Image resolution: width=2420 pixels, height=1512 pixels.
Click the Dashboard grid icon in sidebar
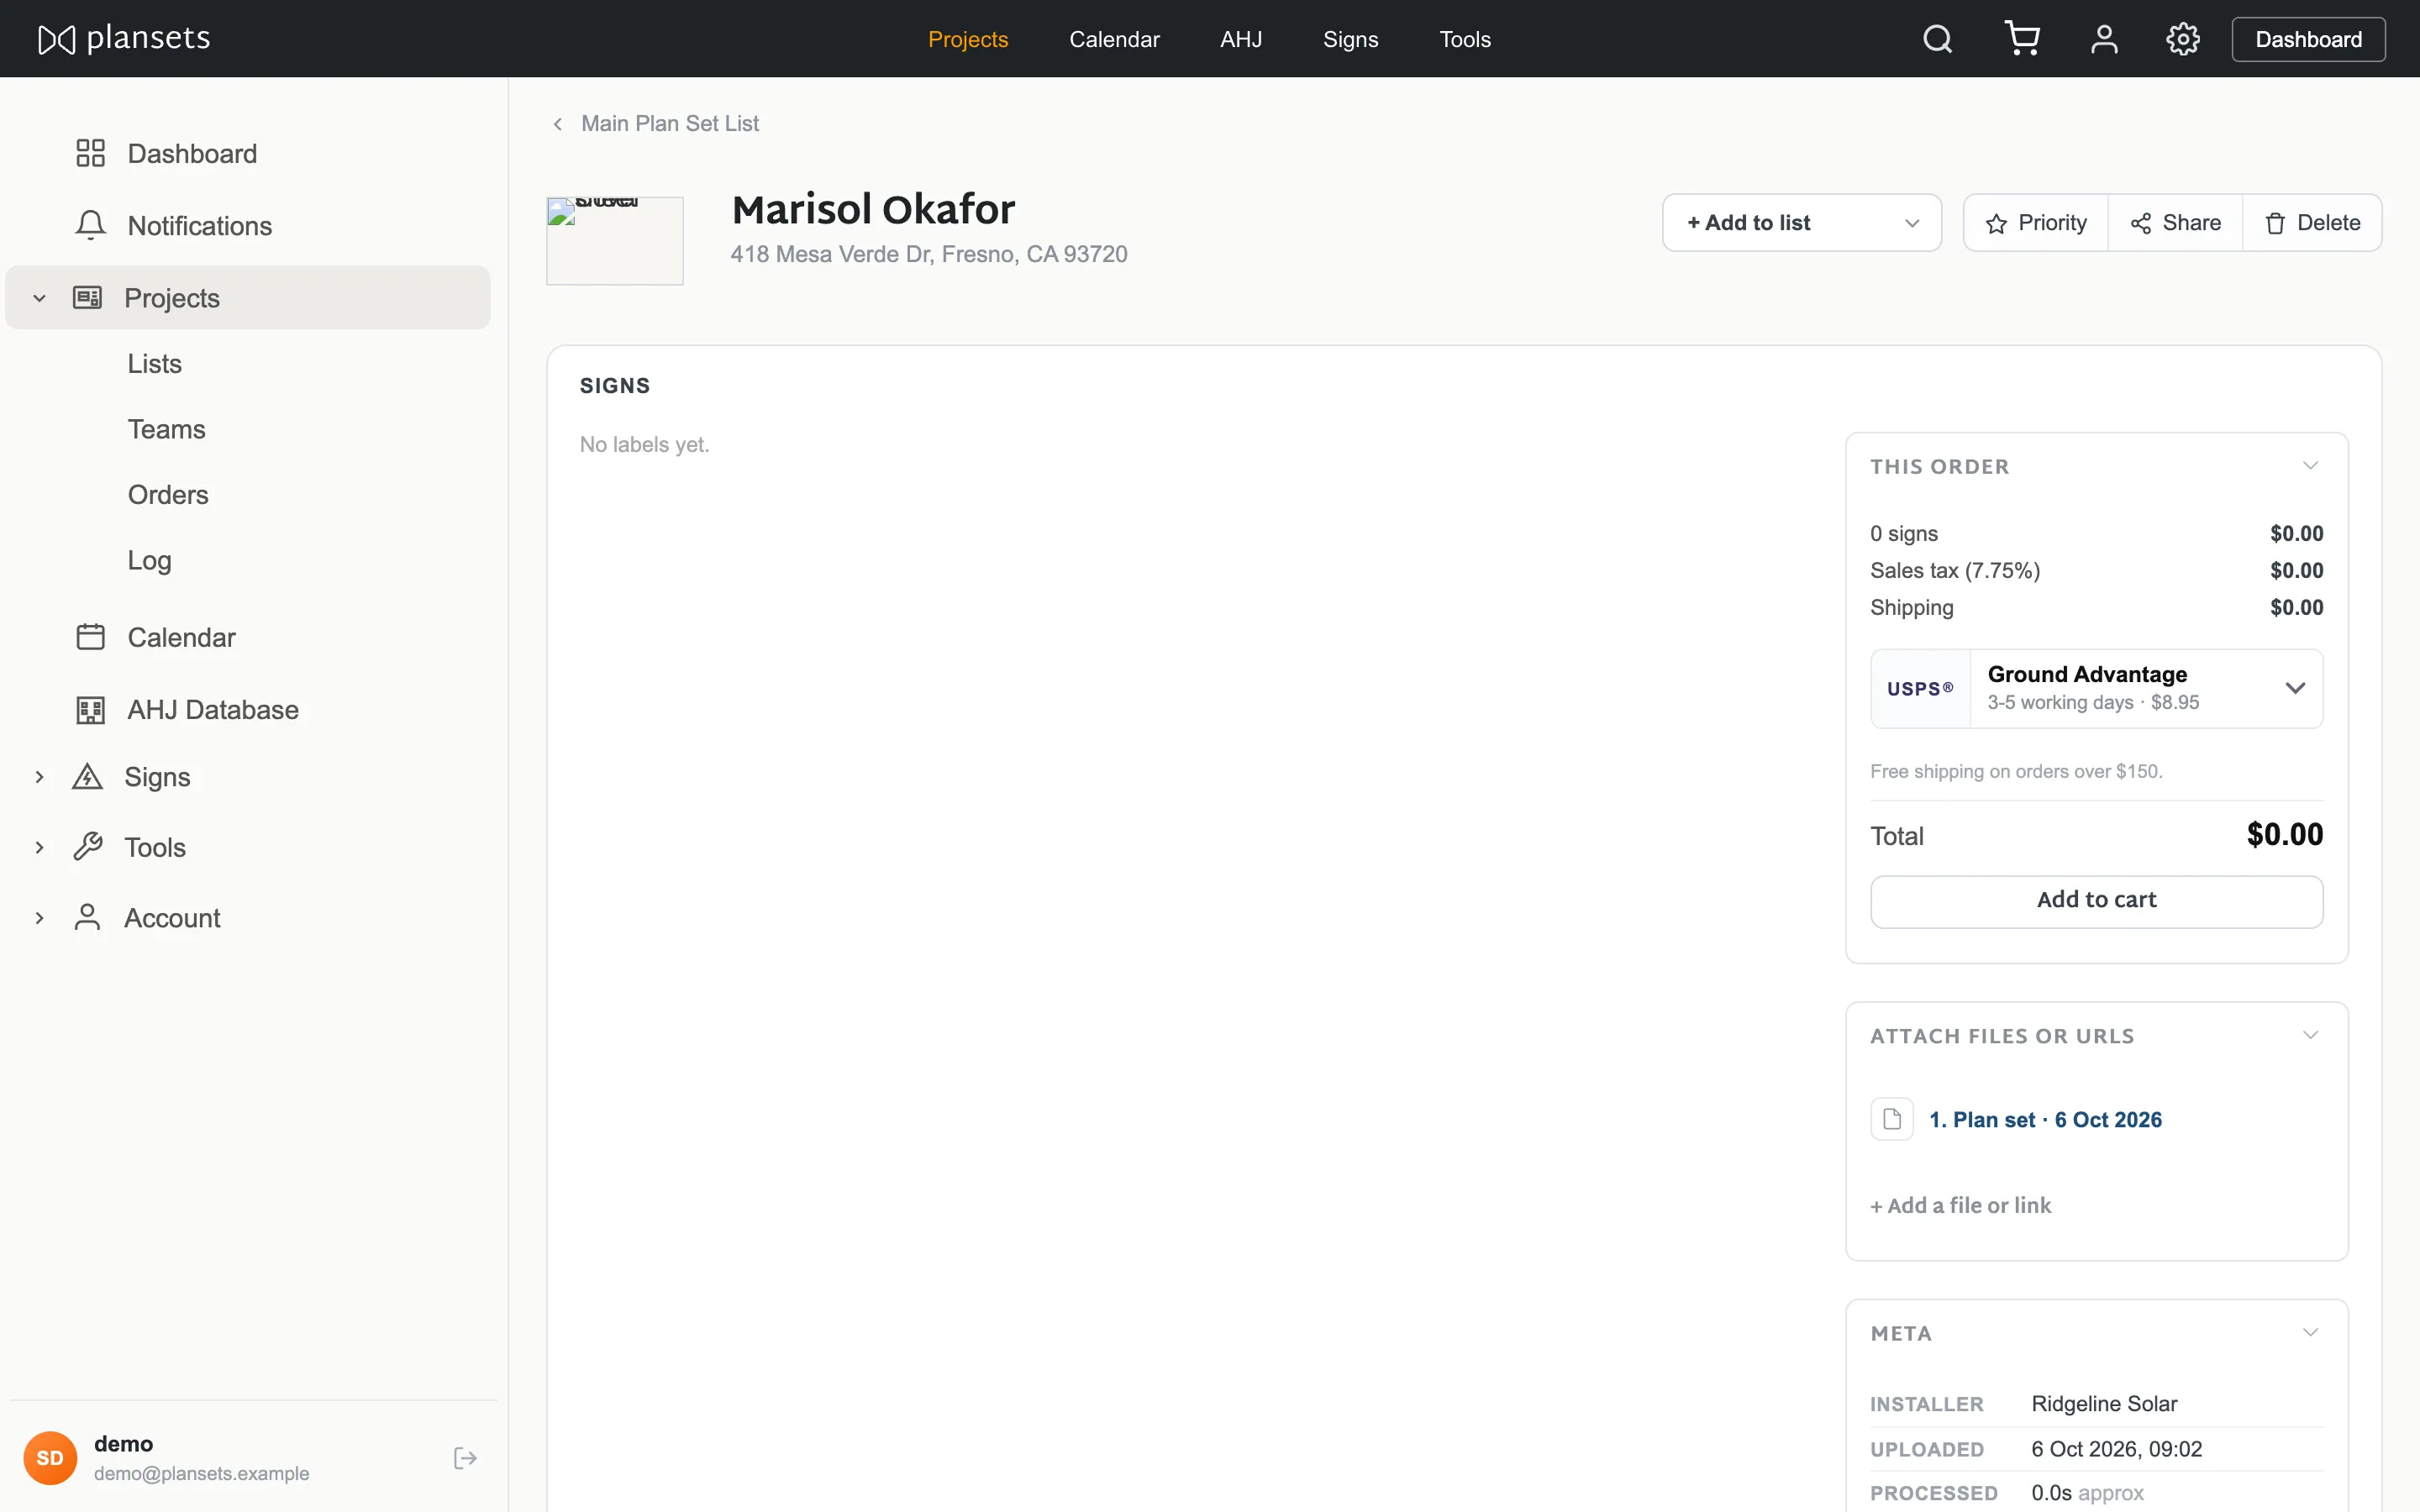[90, 153]
